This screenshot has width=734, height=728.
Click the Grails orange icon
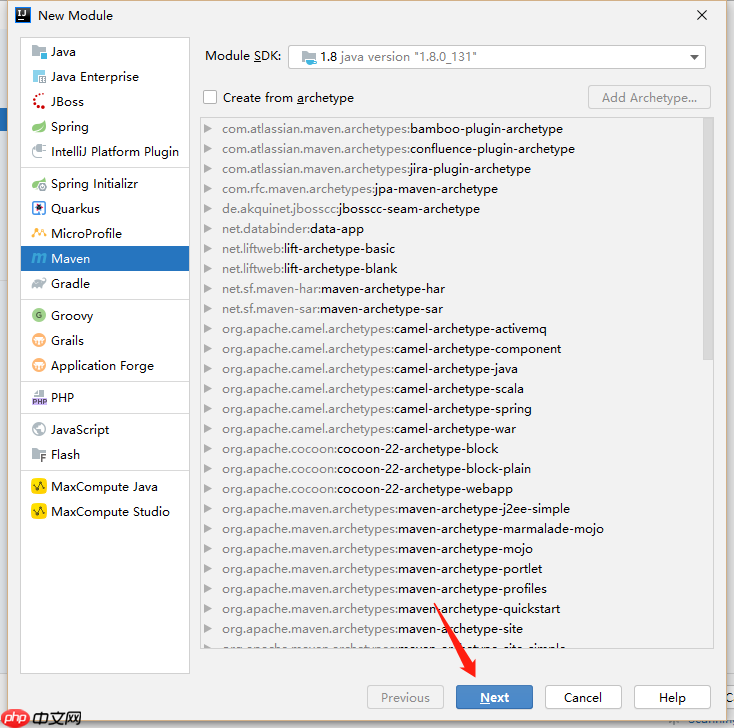[39, 340]
